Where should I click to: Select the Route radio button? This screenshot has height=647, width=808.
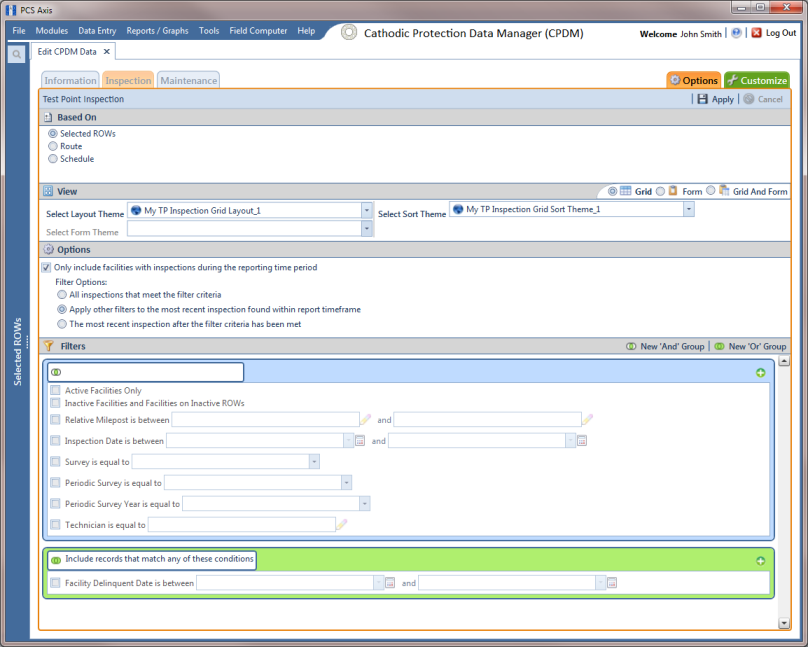pos(53,146)
